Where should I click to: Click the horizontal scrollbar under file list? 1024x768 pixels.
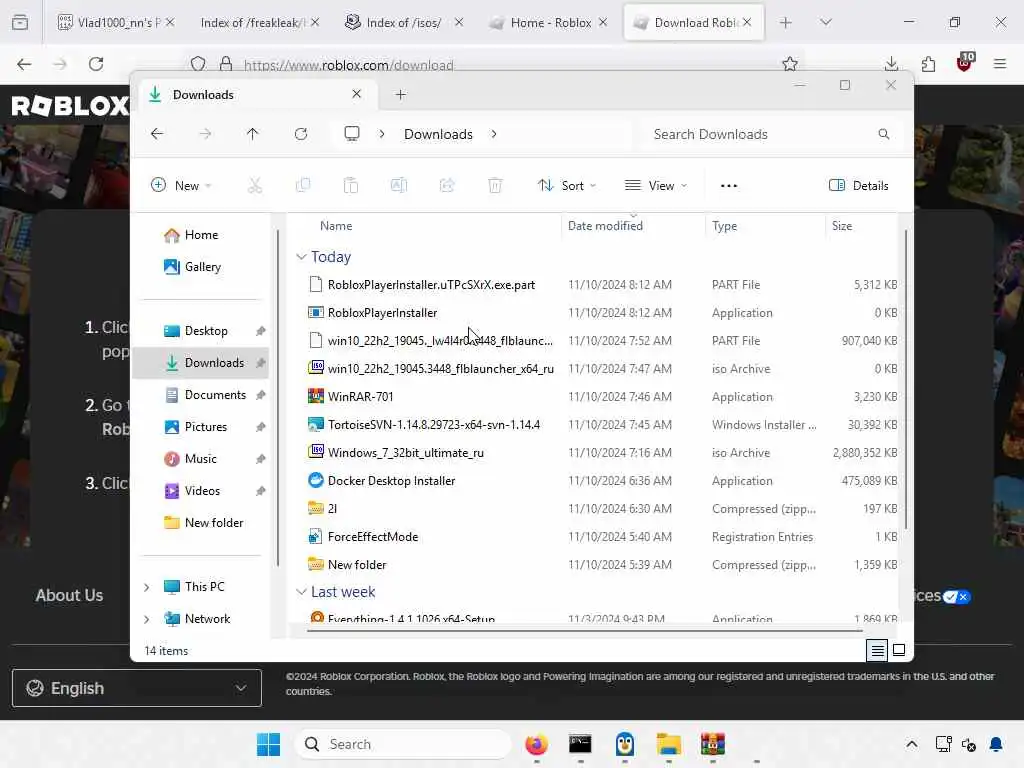coord(584,631)
